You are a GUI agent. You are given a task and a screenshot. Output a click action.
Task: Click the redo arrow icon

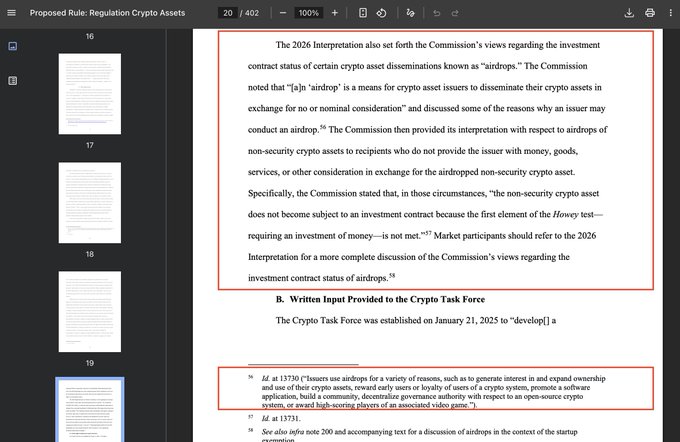[x=455, y=13]
